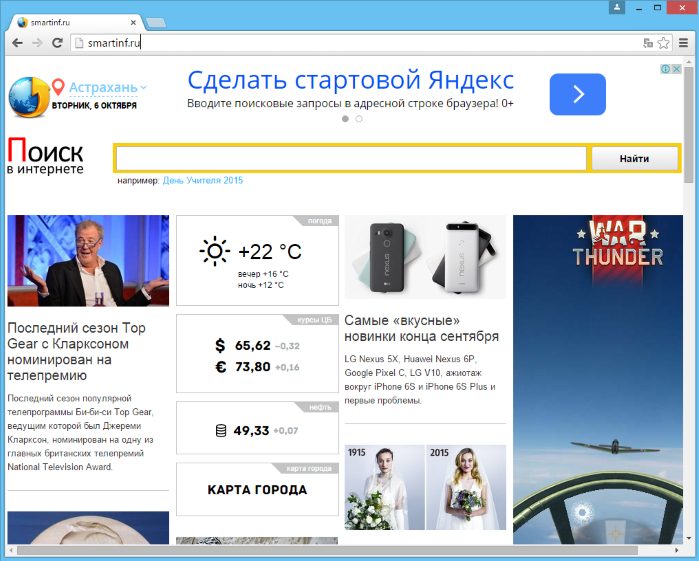
Task: Open the Chrome user profile button
Action: [x=617, y=7]
